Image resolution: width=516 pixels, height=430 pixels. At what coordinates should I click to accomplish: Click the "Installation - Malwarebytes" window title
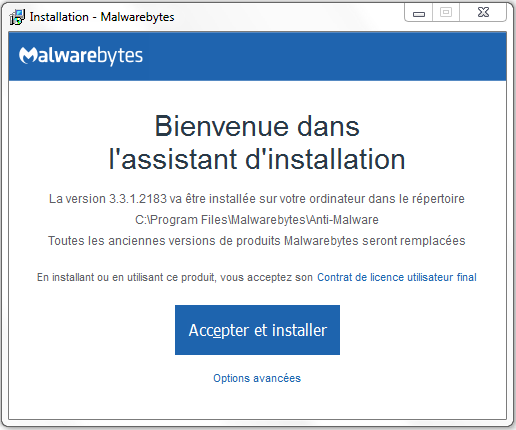(x=102, y=17)
